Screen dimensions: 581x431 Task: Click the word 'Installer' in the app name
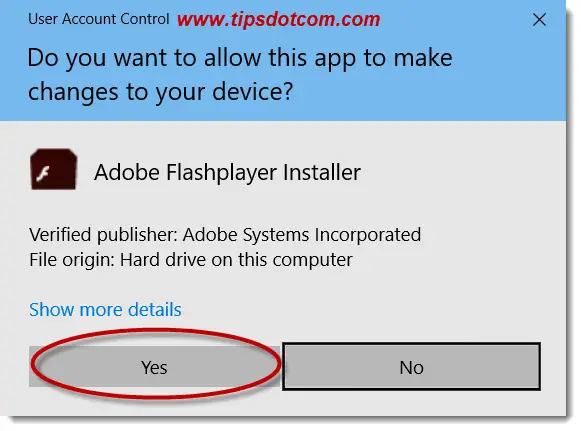click(x=322, y=172)
